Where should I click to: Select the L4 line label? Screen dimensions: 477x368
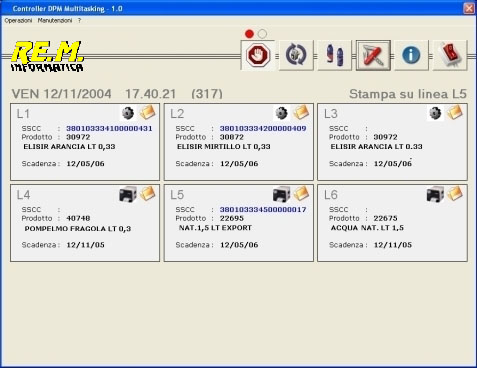23,195
